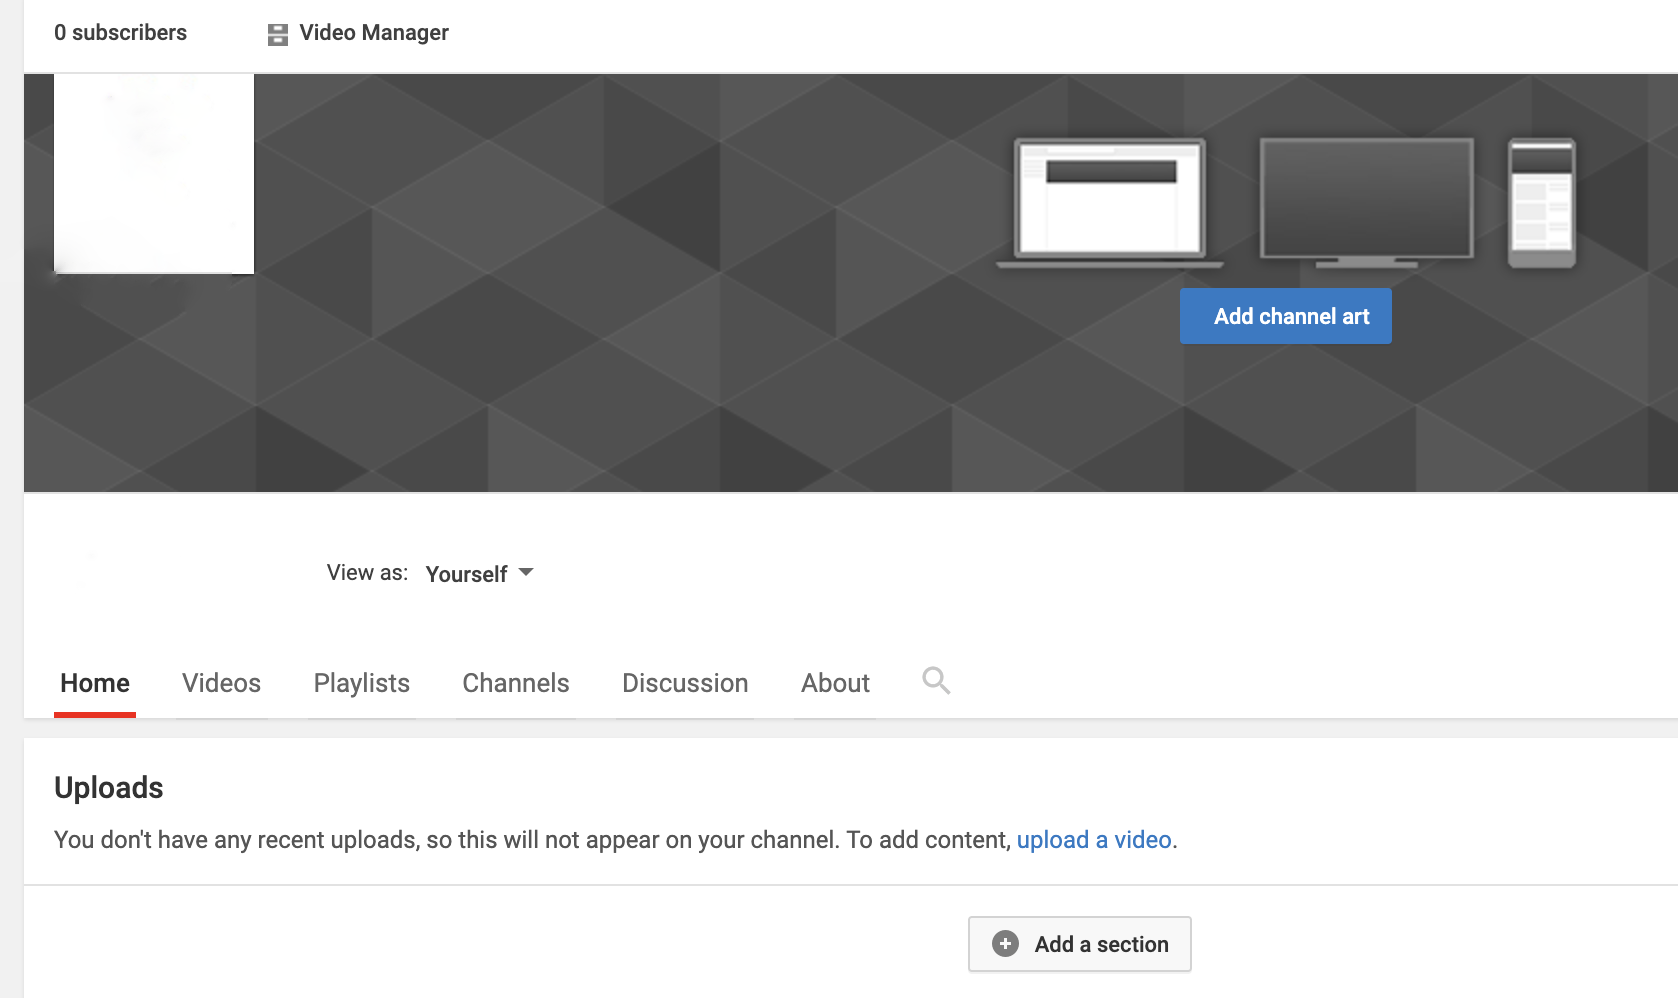Click the plus icon in Add a section
1678x998 pixels.
coord(1005,943)
